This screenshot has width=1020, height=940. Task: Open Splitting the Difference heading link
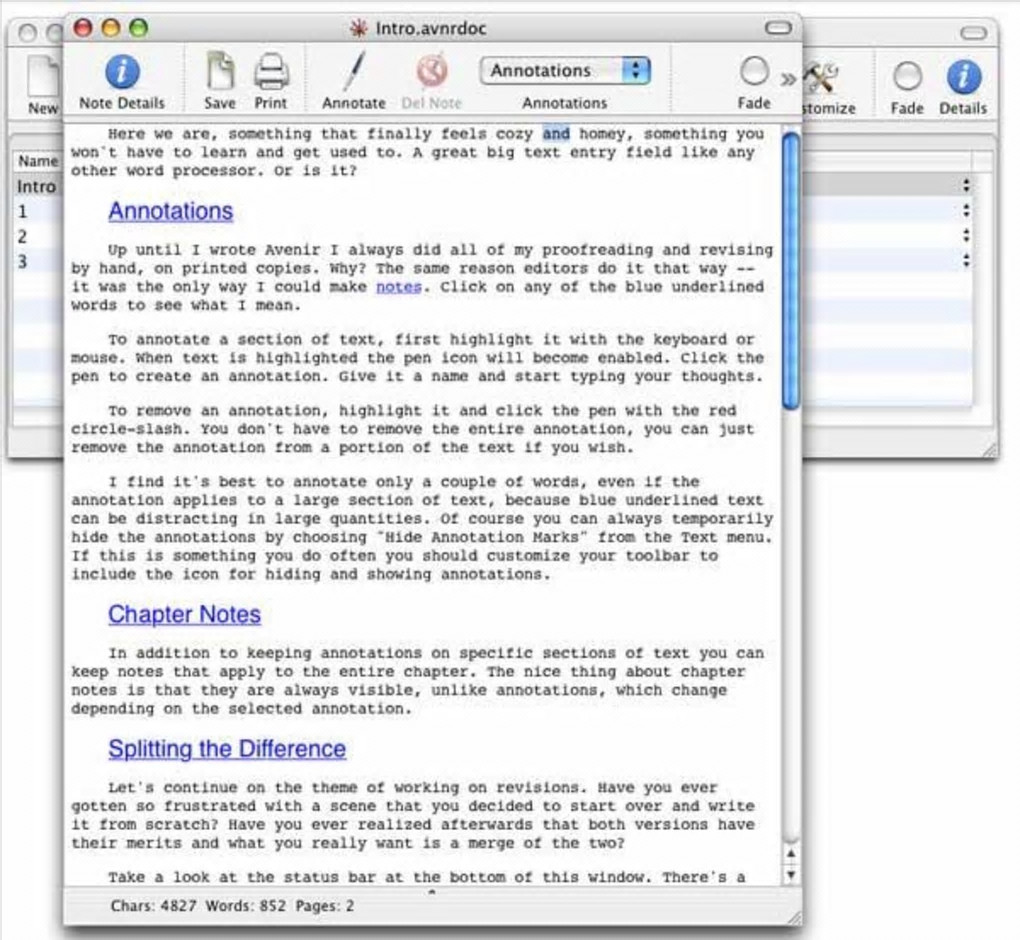tap(227, 749)
